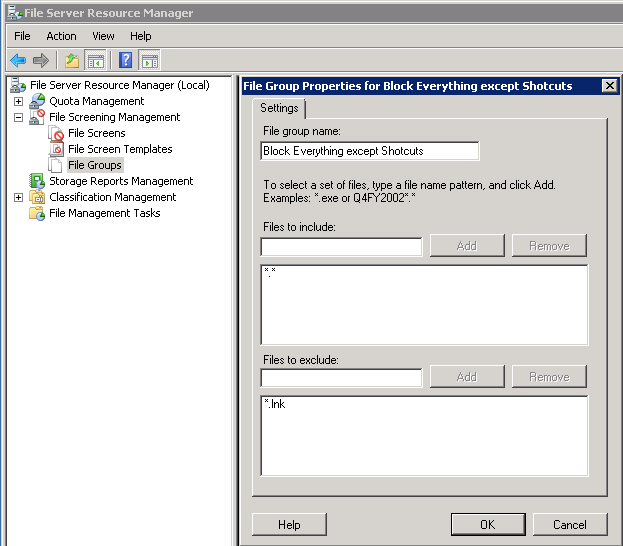This screenshot has width=623, height=546.
Task: Click the Forward arrow toolbar icon
Action: (x=41, y=60)
